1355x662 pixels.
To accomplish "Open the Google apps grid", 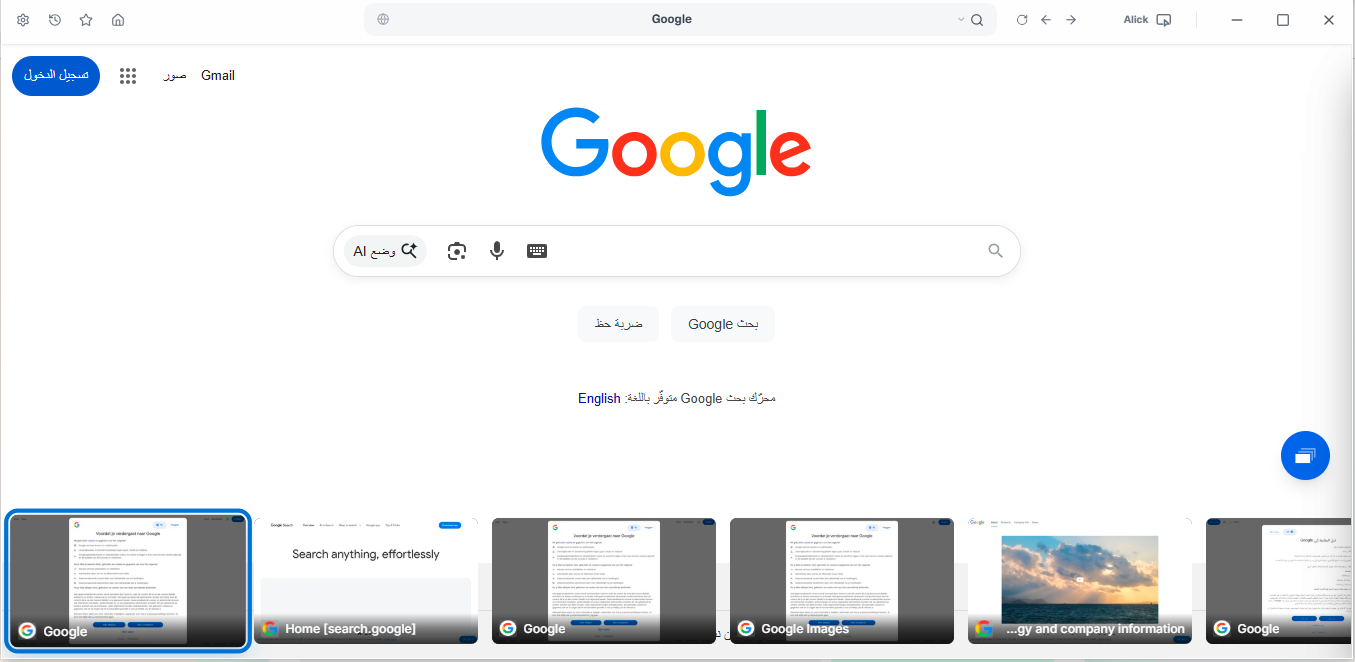I will [x=128, y=76].
